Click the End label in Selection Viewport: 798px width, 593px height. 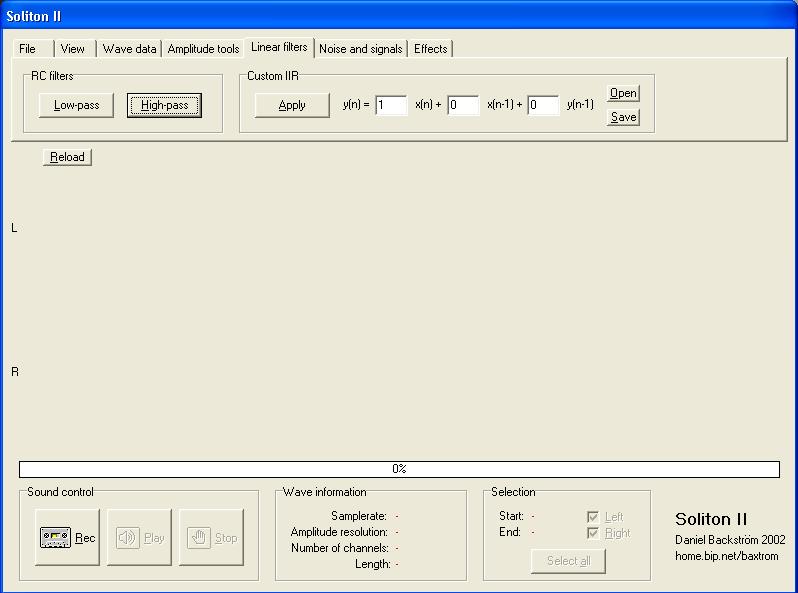click(x=510, y=532)
